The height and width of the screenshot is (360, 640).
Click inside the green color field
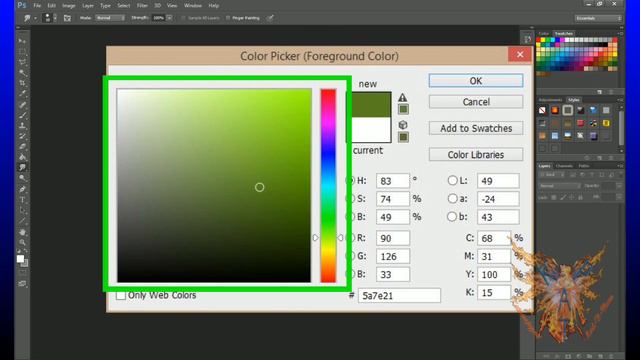coord(214,186)
